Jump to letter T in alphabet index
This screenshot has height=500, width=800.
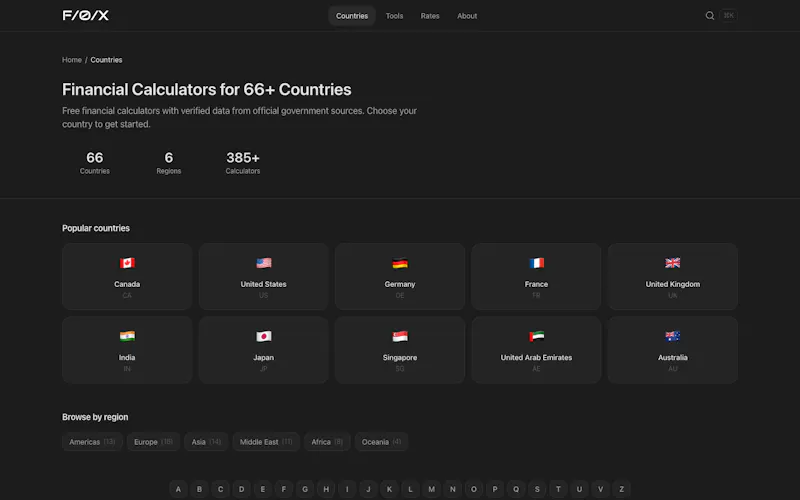click(x=558, y=489)
